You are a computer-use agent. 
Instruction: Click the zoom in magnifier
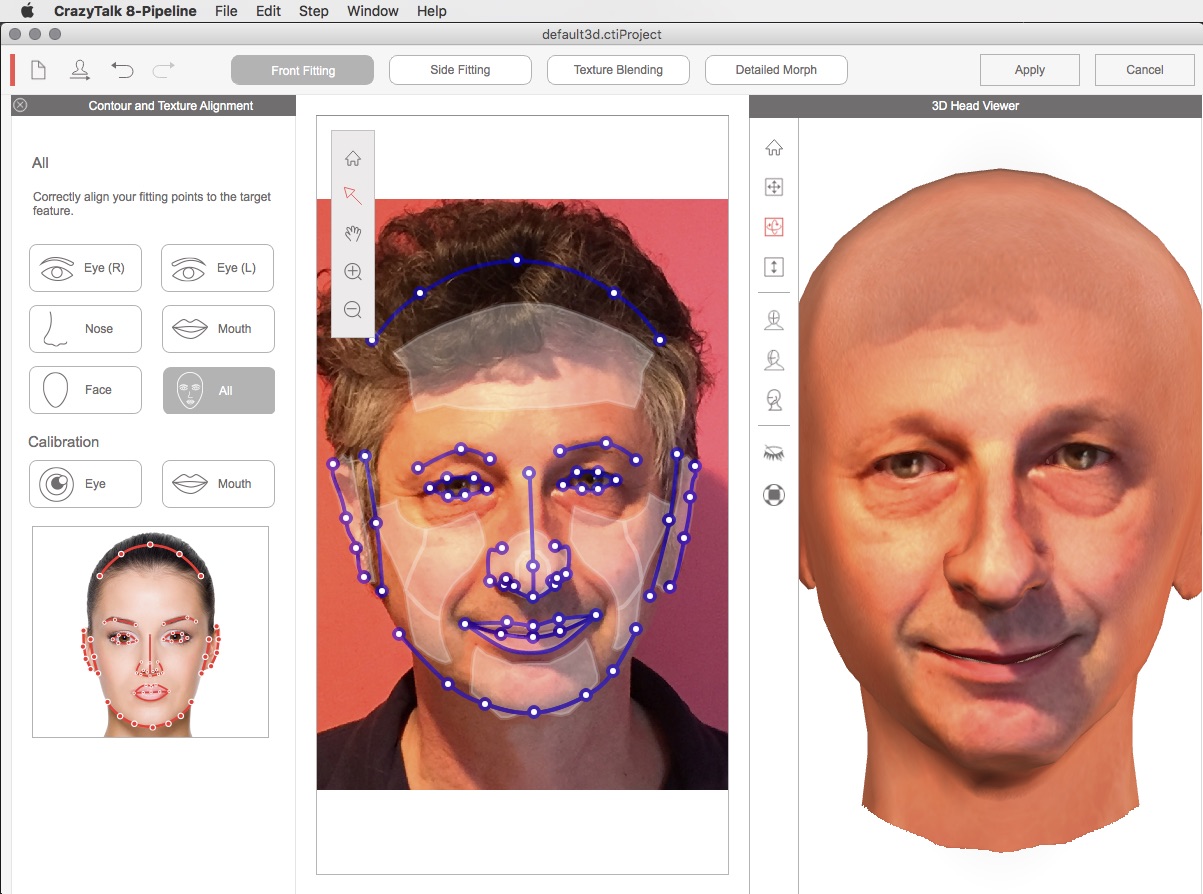[x=352, y=271]
